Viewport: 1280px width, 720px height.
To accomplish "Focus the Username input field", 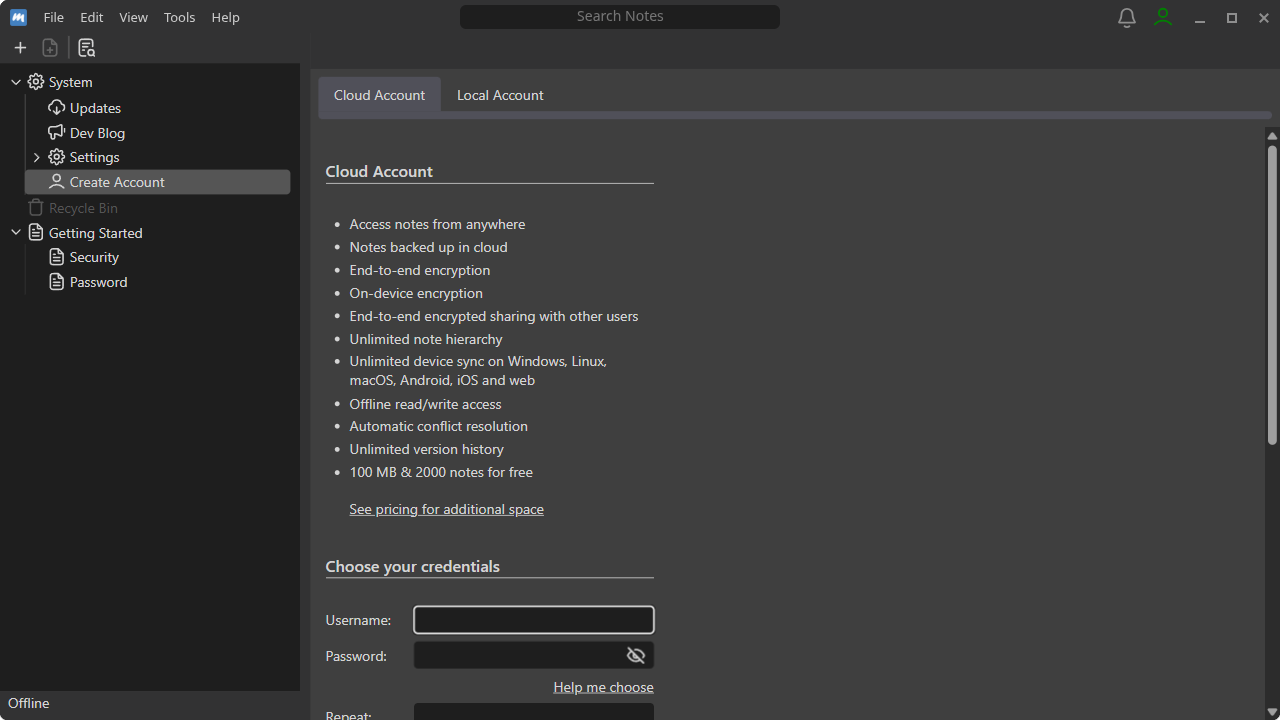I will (x=534, y=620).
